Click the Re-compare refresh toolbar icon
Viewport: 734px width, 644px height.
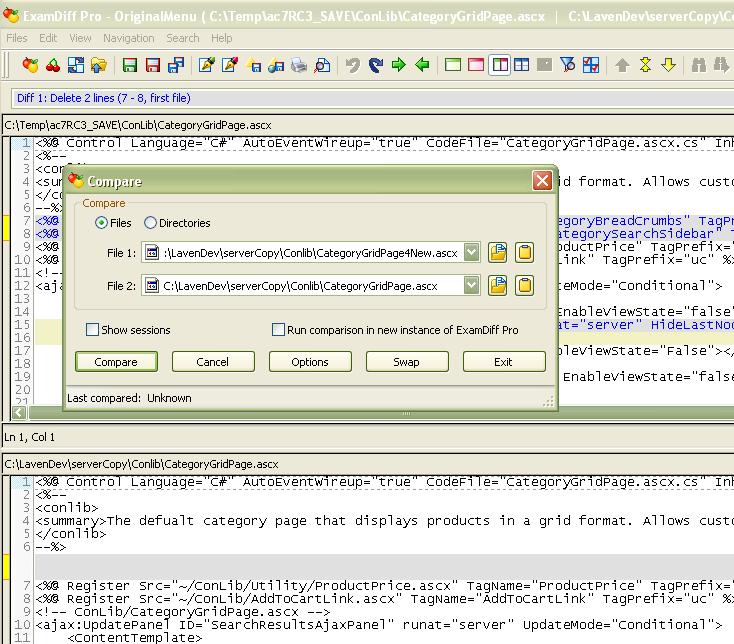pyautogui.click(x=76, y=65)
